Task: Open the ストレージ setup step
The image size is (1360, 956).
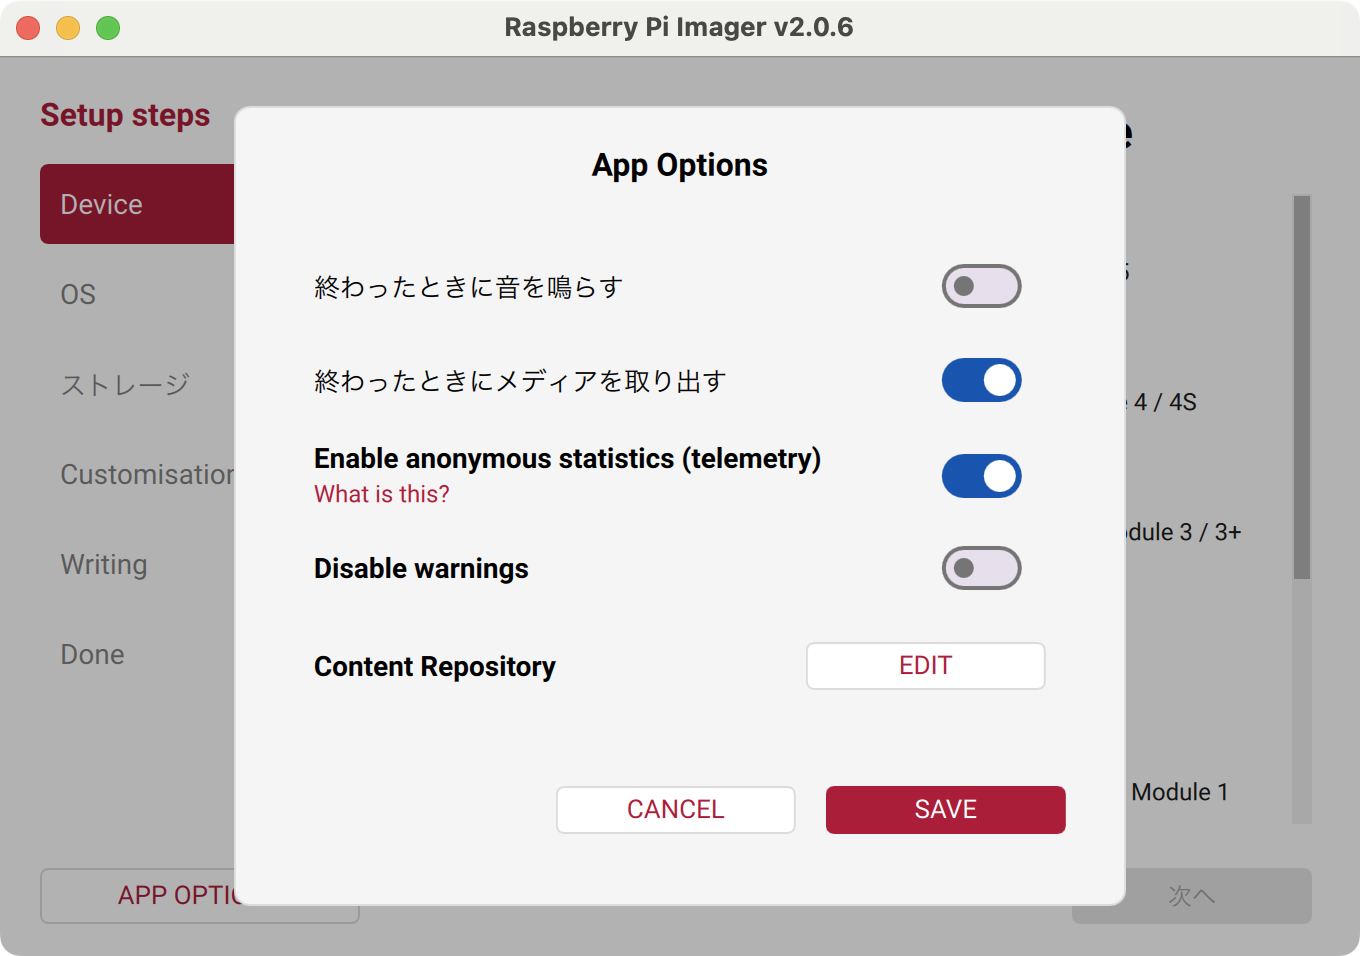Action: pos(138,384)
